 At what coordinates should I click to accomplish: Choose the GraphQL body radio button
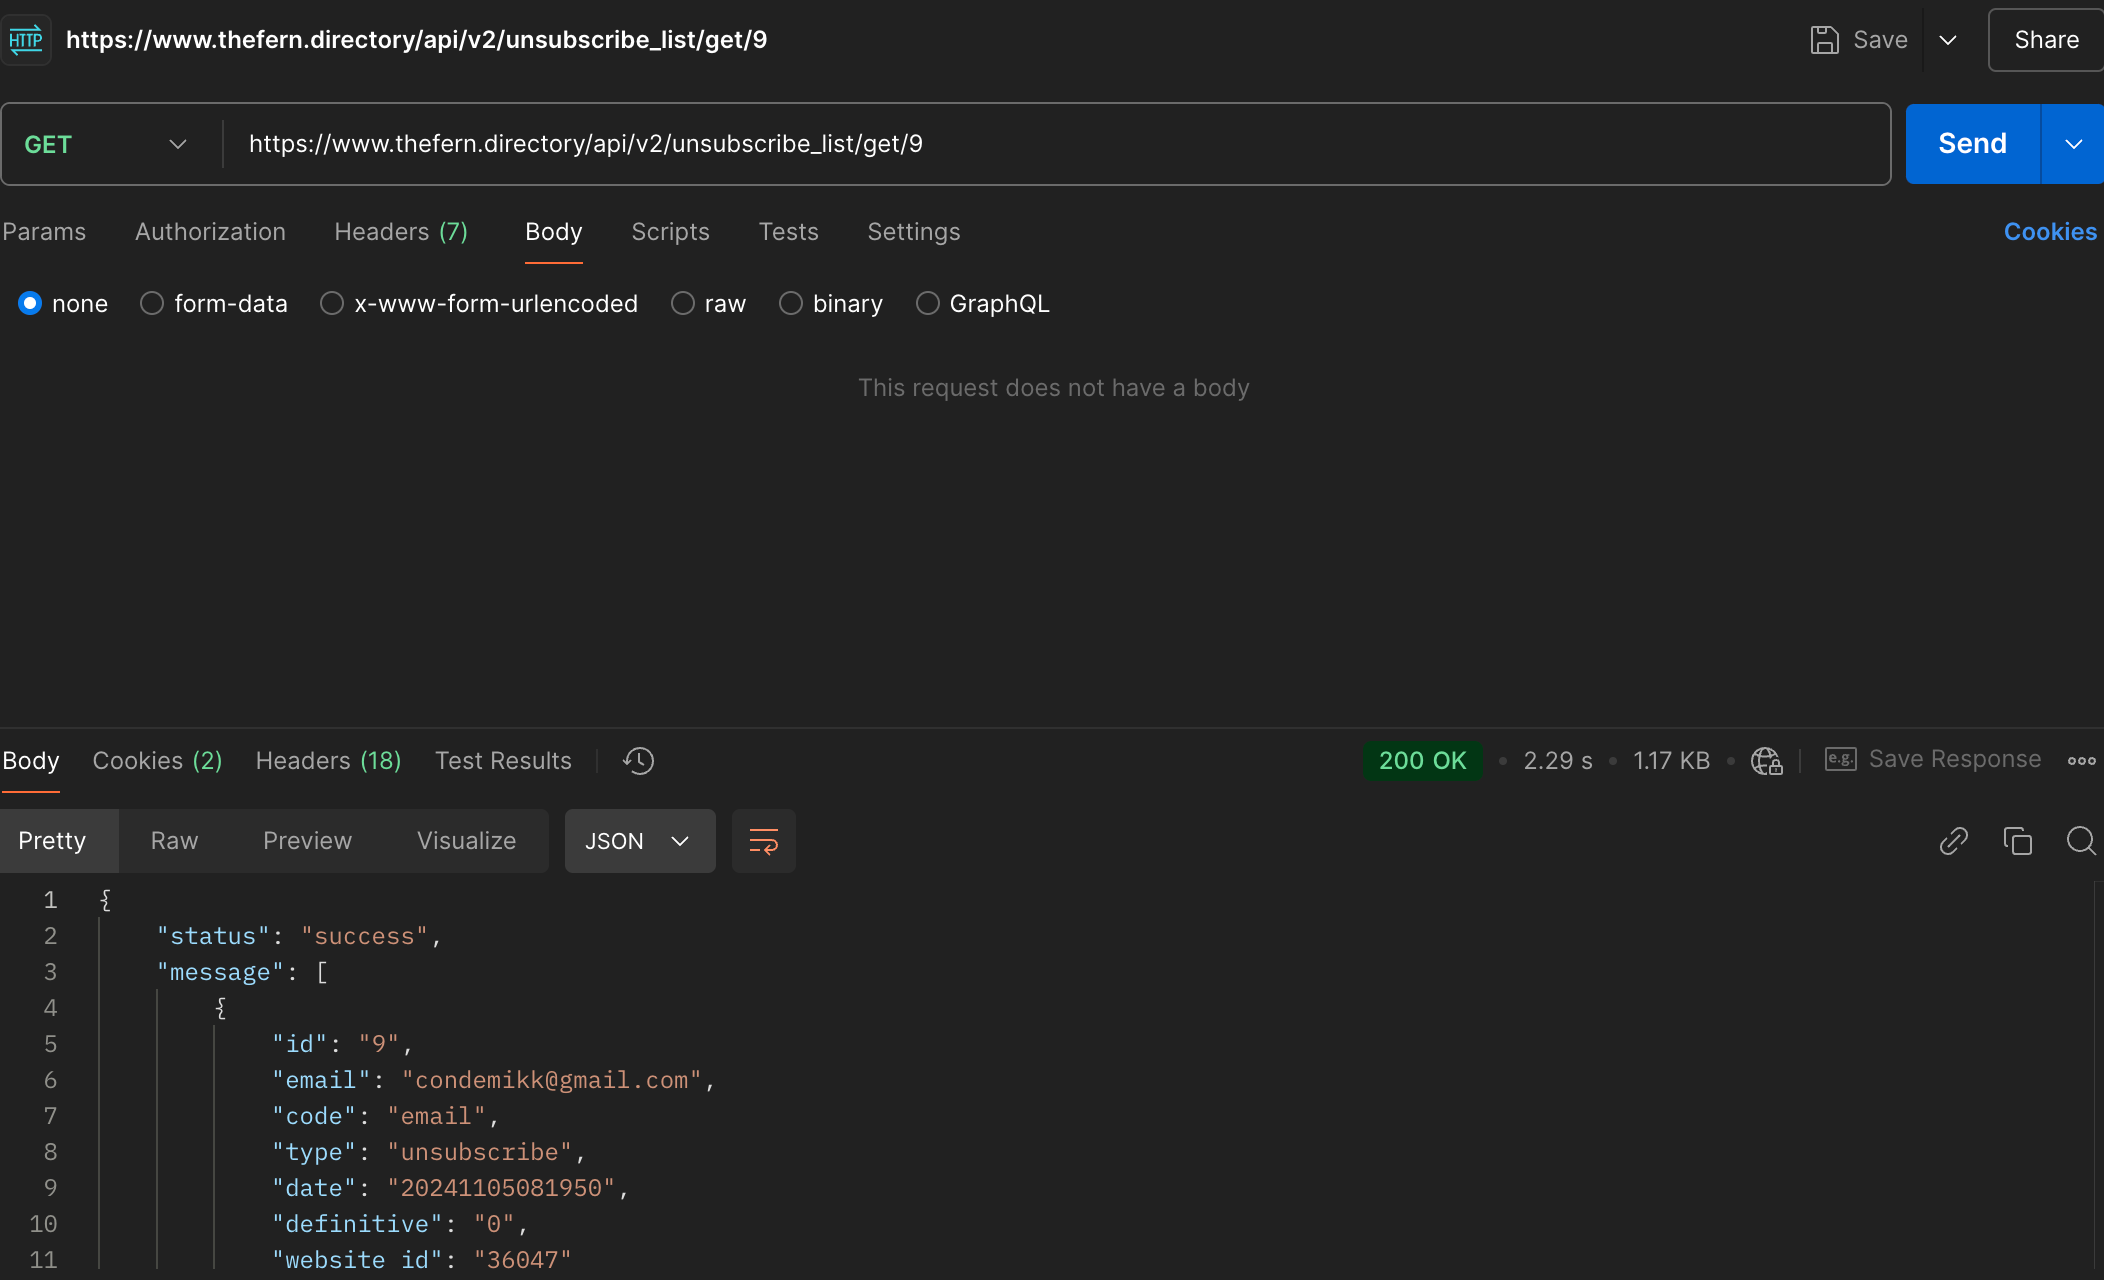click(928, 303)
